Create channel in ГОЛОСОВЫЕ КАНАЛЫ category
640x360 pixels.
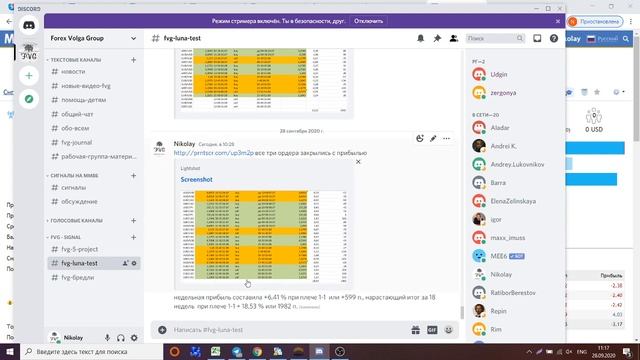[x=133, y=220]
